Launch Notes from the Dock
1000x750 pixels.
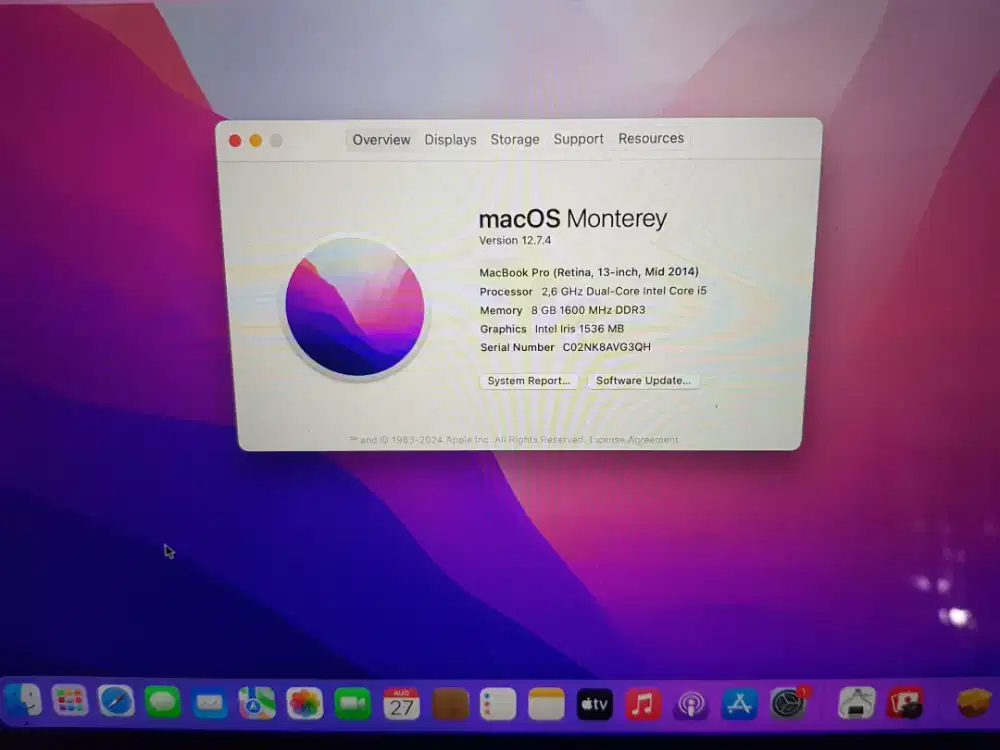pos(547,705)
